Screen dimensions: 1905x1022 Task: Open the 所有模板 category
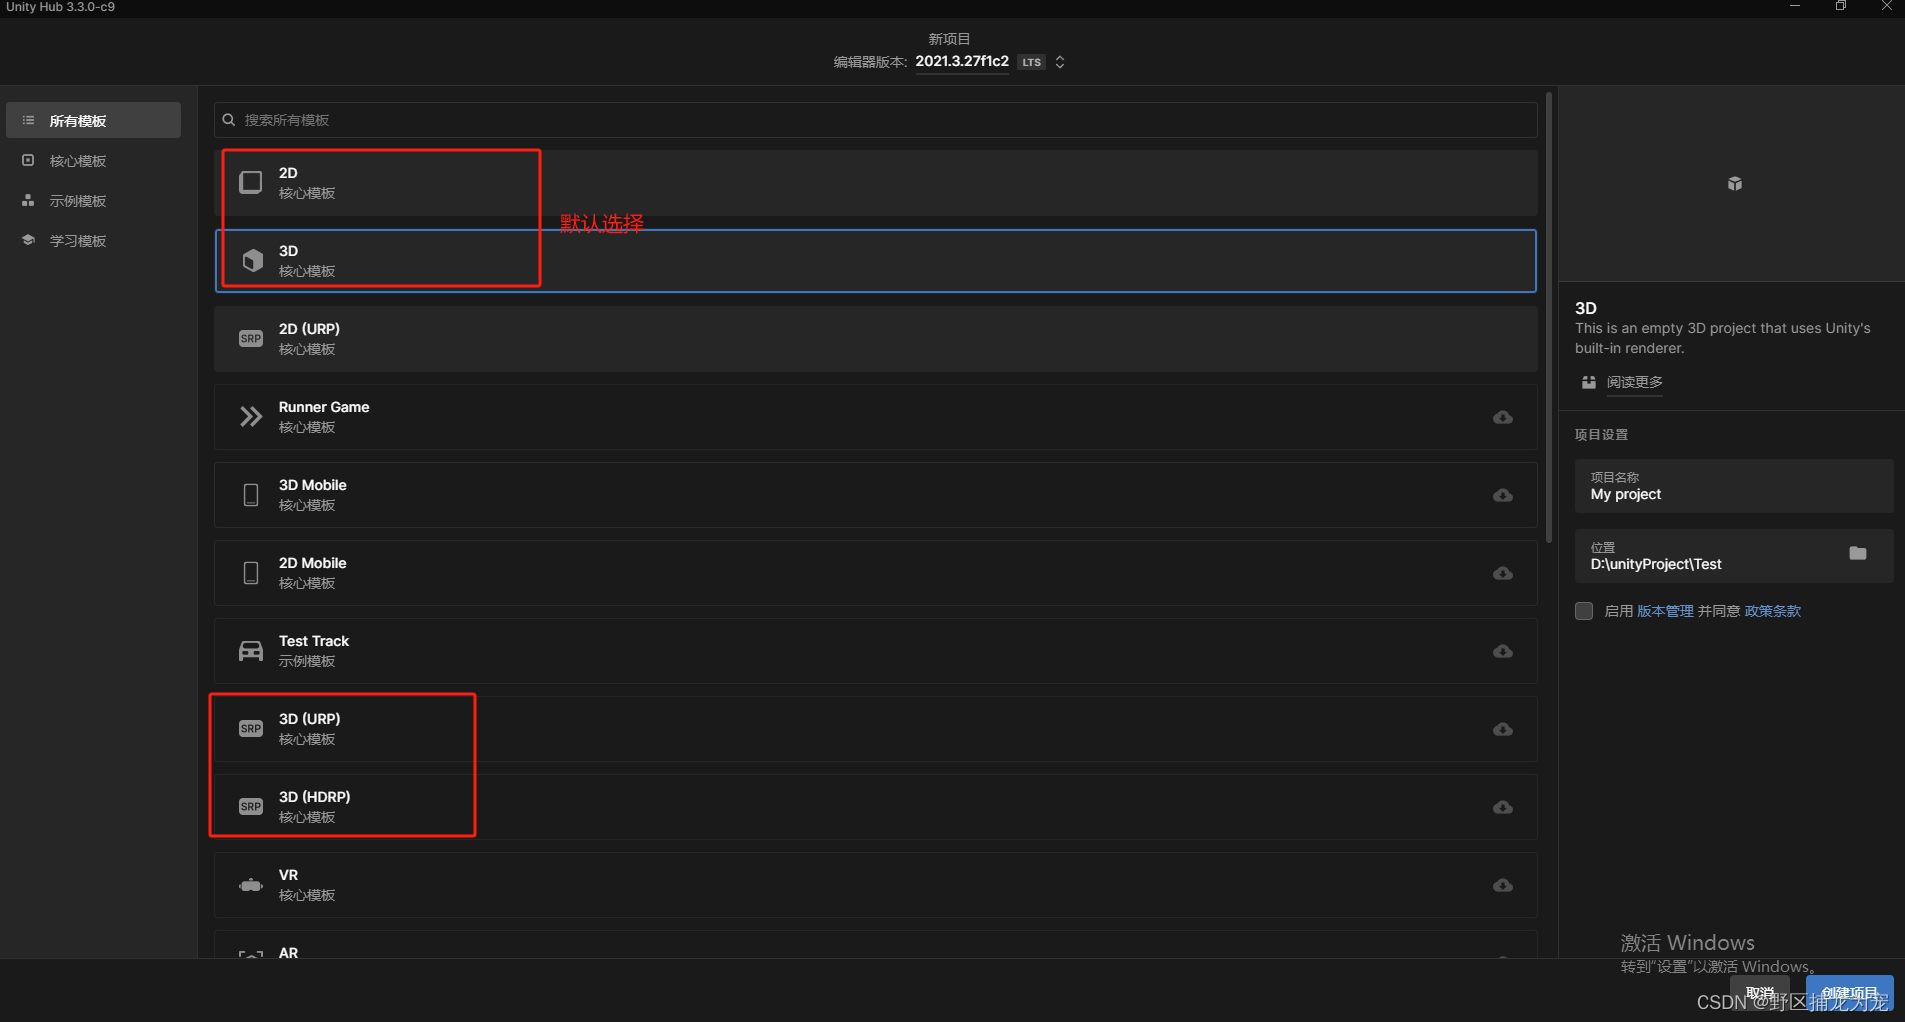[93, 120]
